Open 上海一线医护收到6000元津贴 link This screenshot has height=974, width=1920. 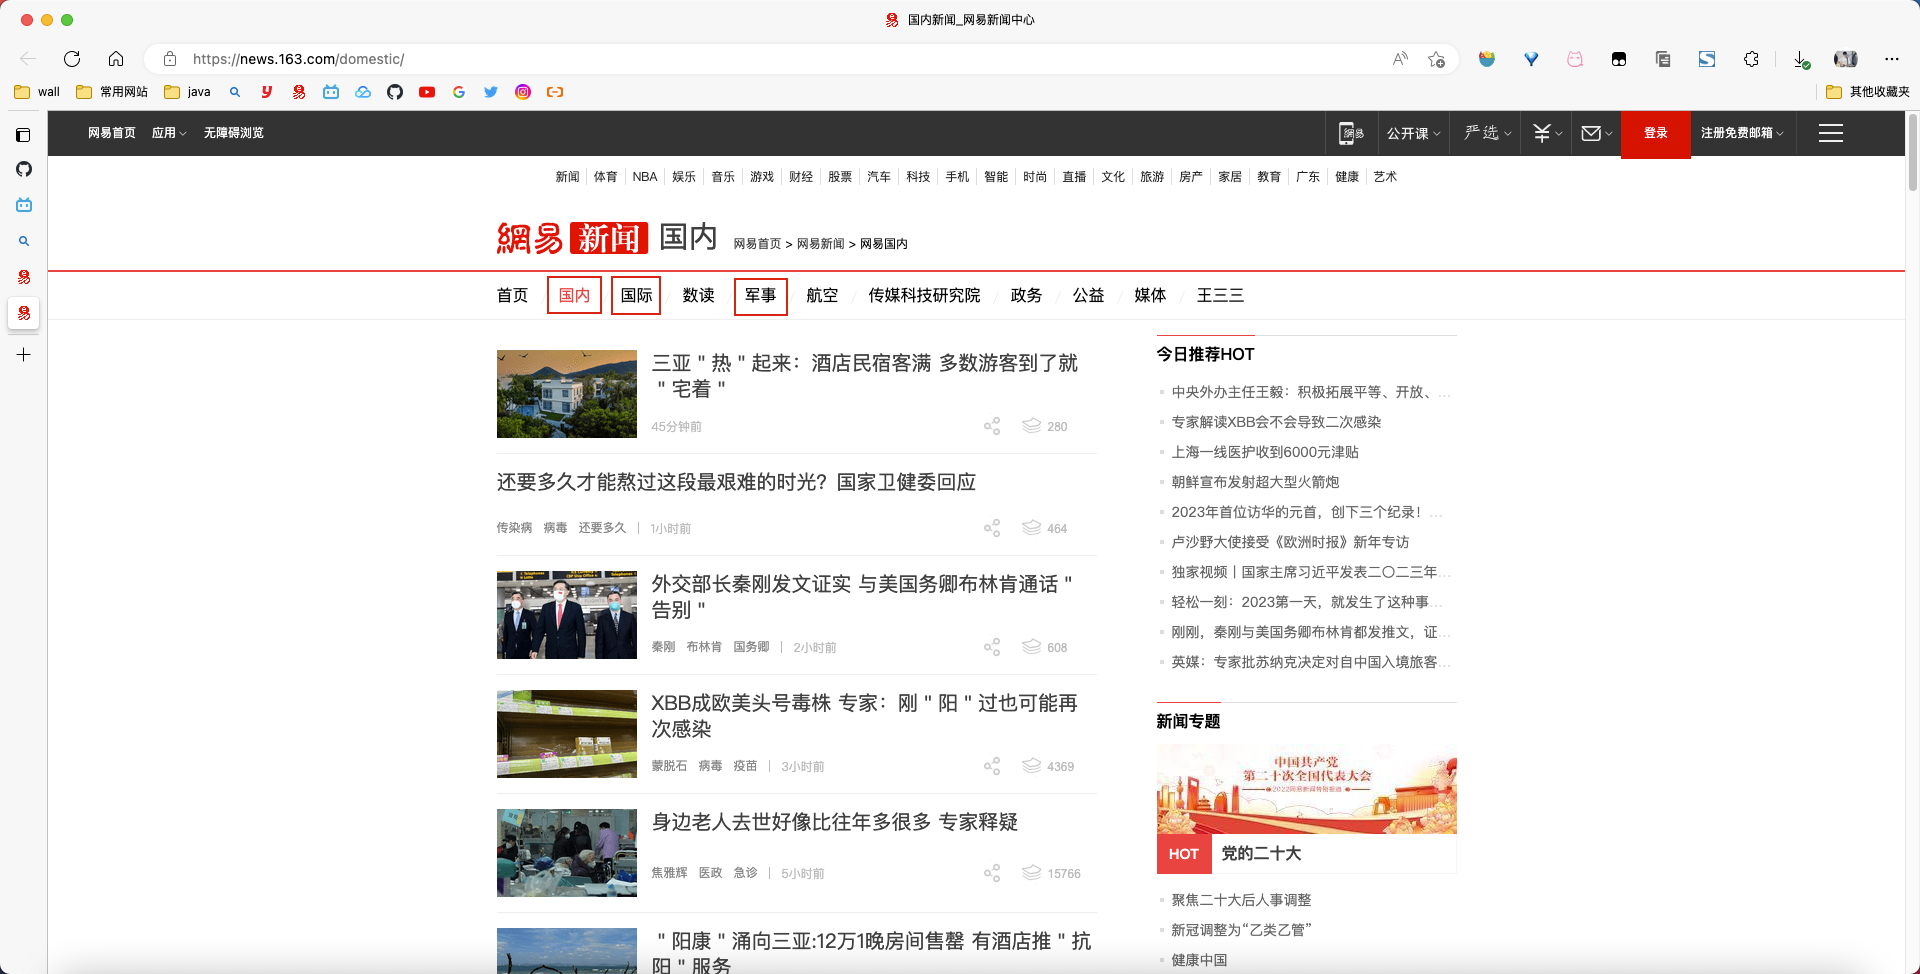coord(1265,452)
